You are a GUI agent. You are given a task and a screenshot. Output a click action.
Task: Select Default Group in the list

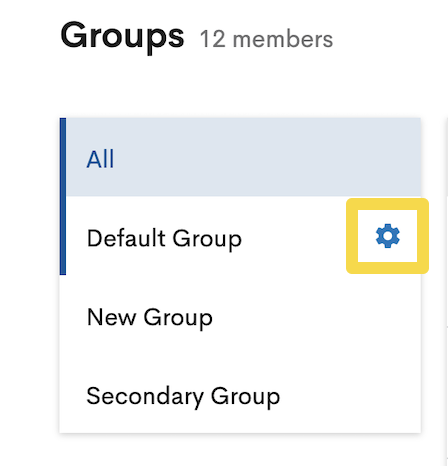tap(240, 236)
